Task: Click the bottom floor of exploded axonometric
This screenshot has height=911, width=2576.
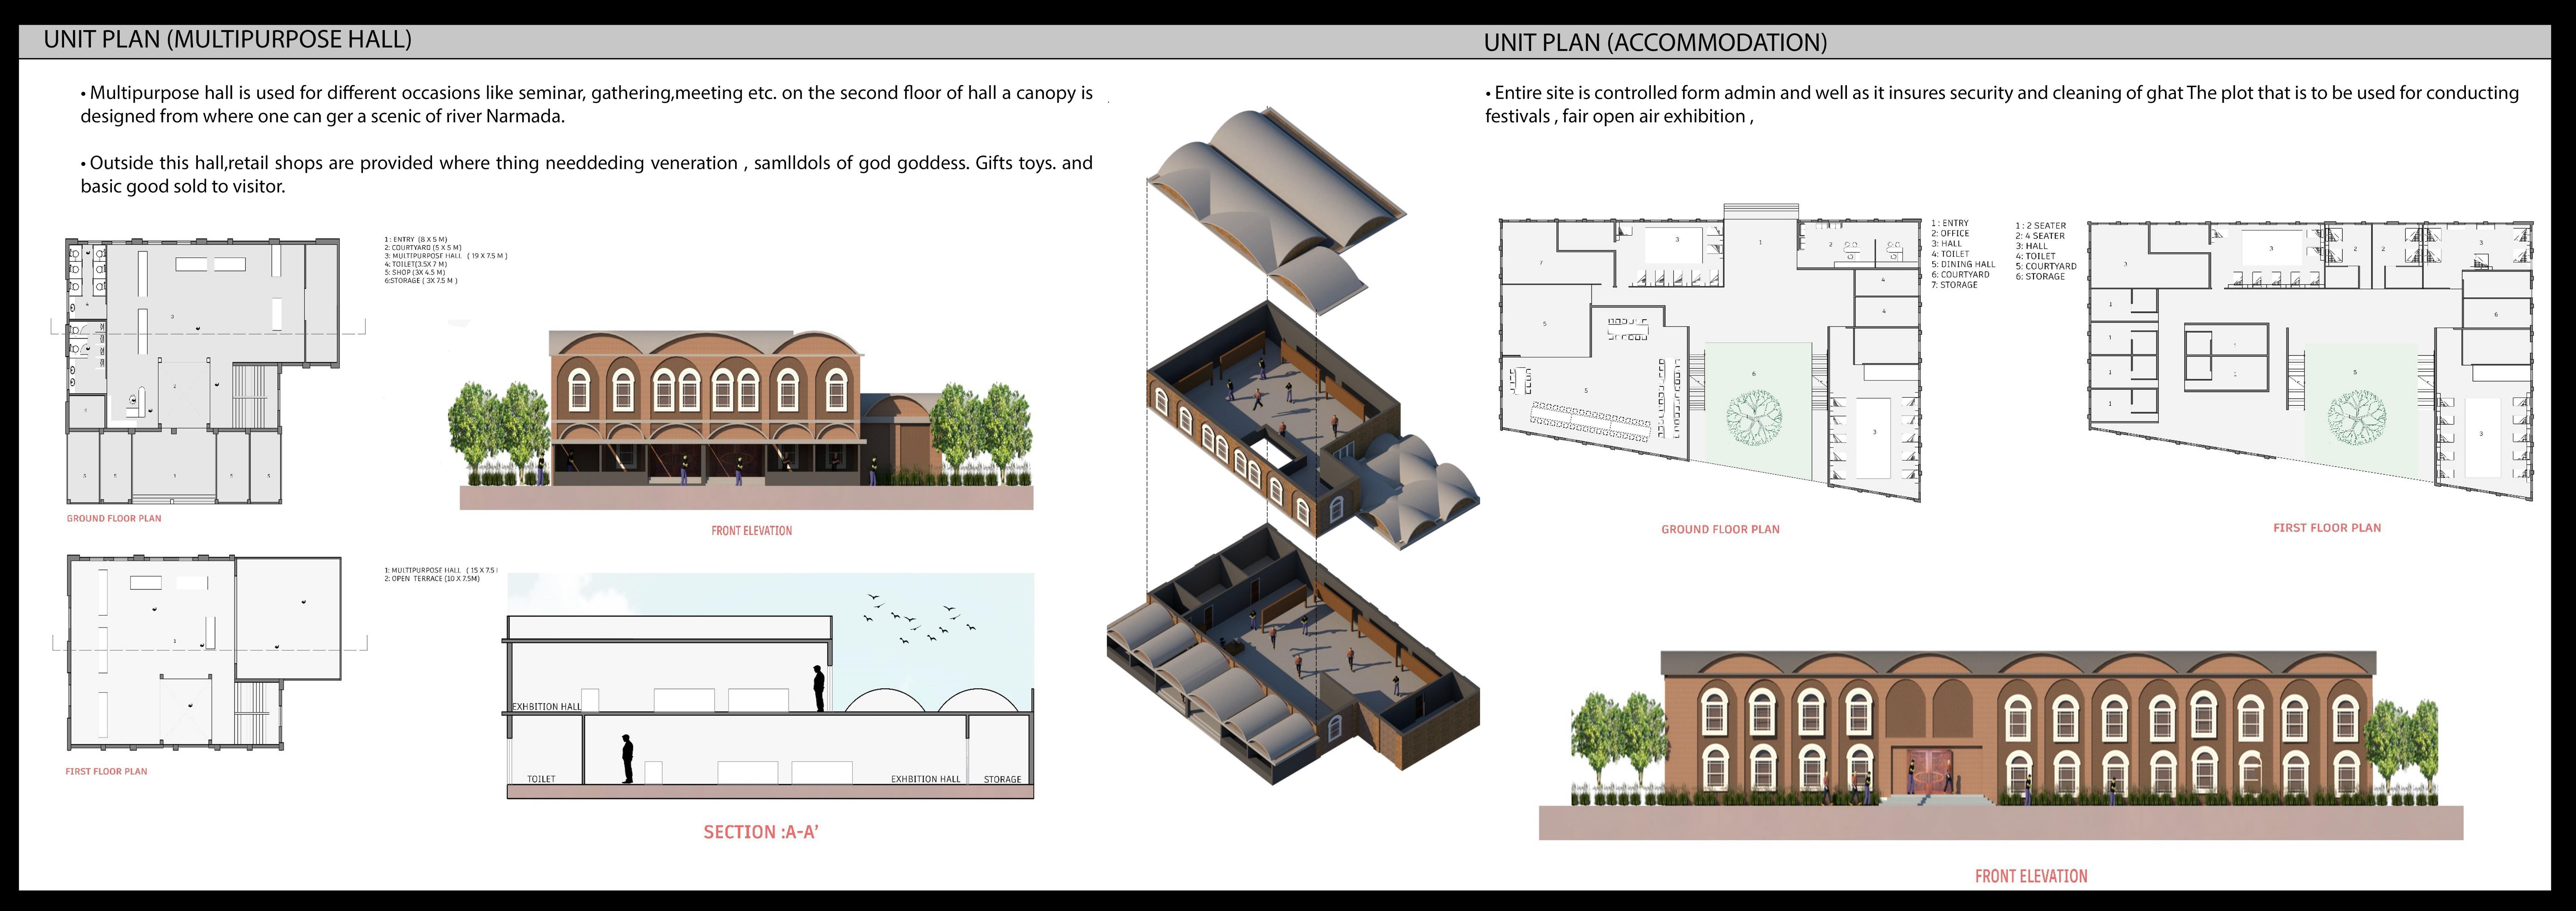Action: pyautogui.click(x=1290, y=655)
